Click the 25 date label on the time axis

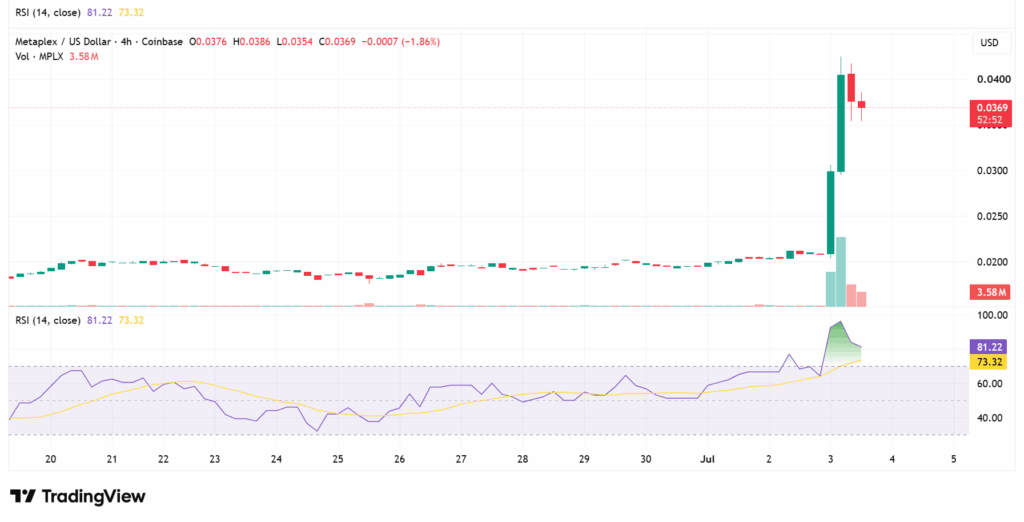point(338,459)
